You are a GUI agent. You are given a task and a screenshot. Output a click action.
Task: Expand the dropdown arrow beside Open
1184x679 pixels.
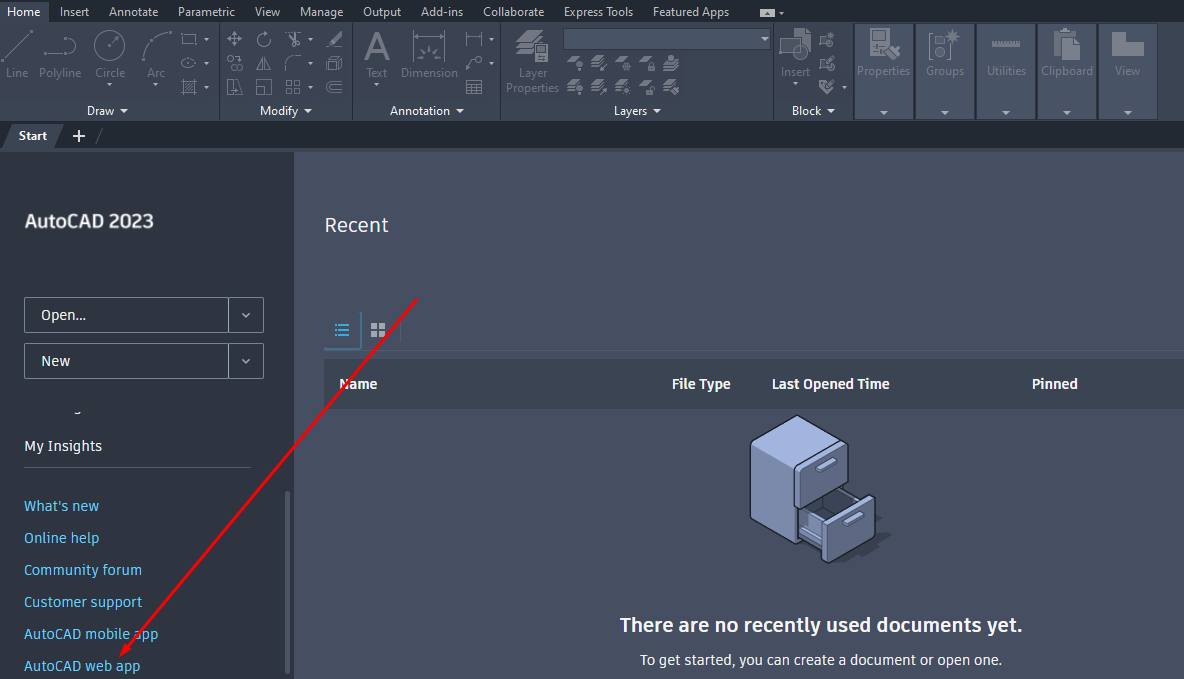pos(246,315)
